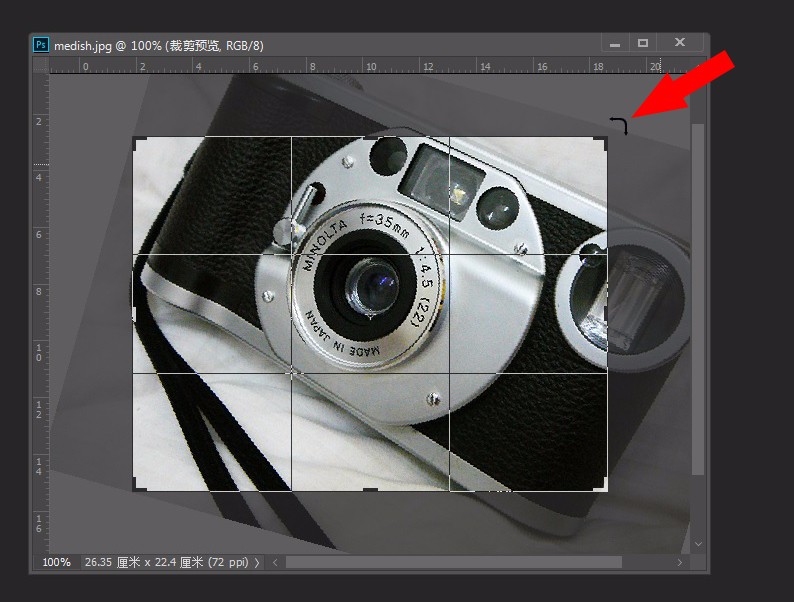Click the horizontal ruler at mark 10
The image size is (794, 602).
tap(369, 66)
